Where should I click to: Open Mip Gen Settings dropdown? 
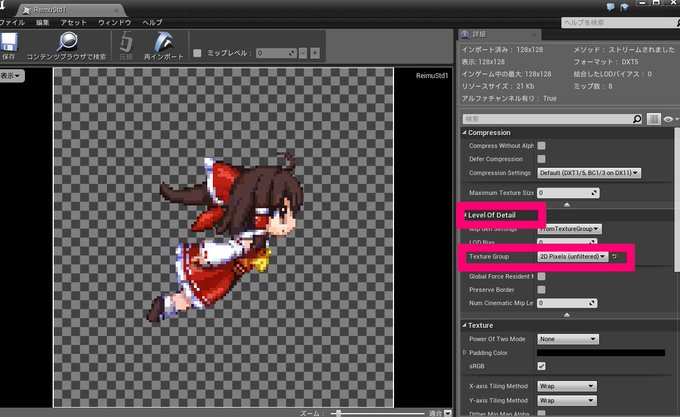pyautogui.click(x=569, y=228)
